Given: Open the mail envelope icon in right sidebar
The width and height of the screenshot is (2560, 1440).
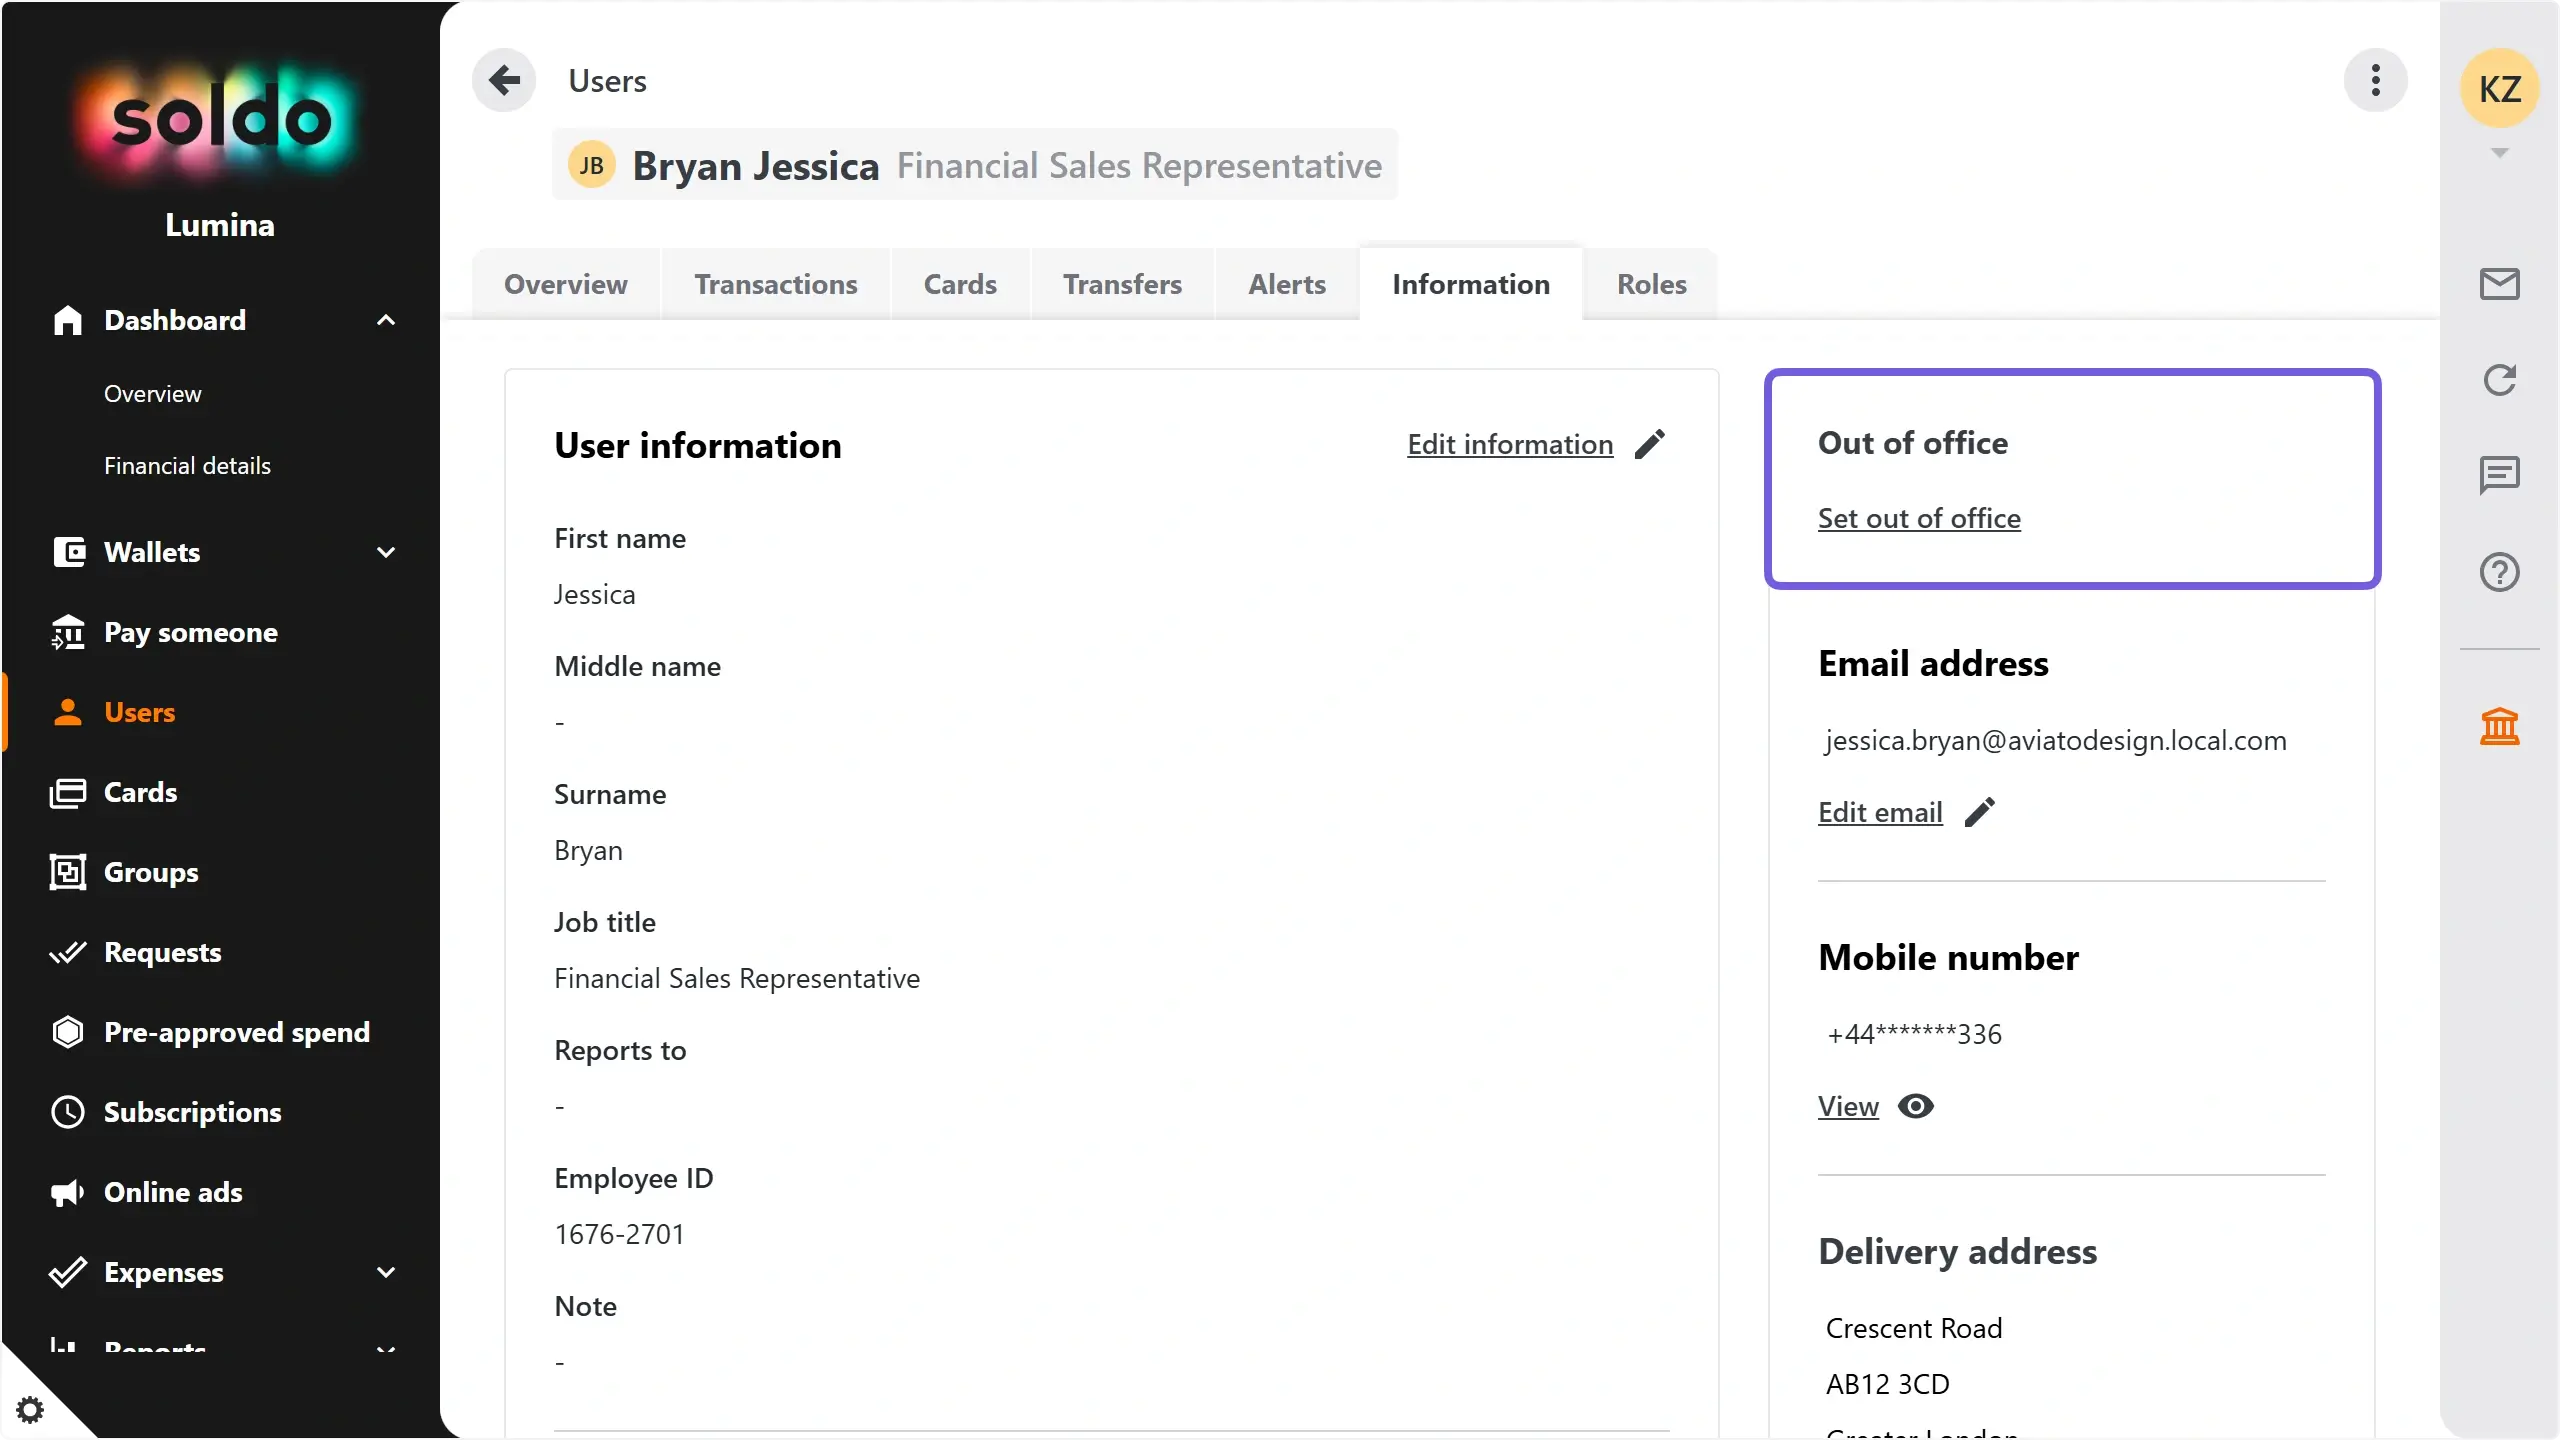Looking at the screenshot, I should (2499, 284).
